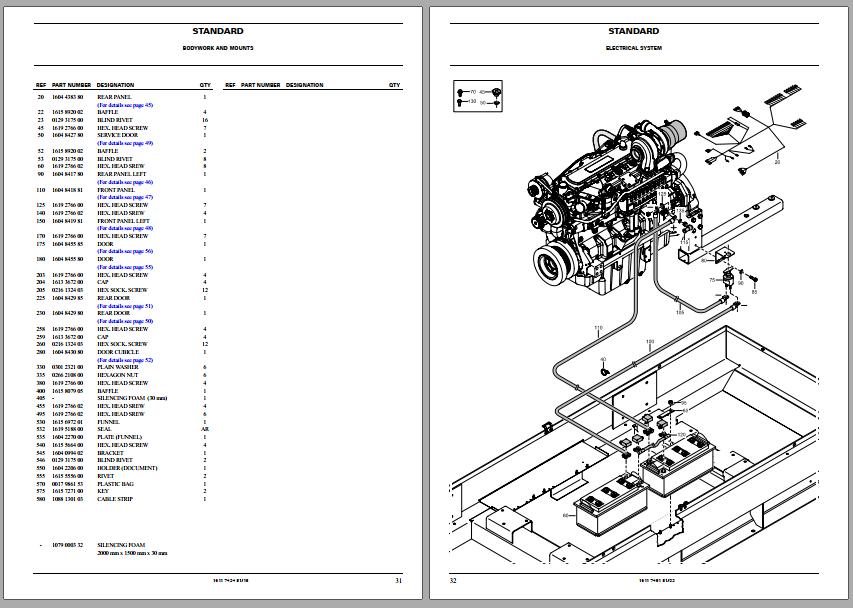Select the 'PLASTIC BAG' designation
The image size is (853, 608).
click(115, 484)
